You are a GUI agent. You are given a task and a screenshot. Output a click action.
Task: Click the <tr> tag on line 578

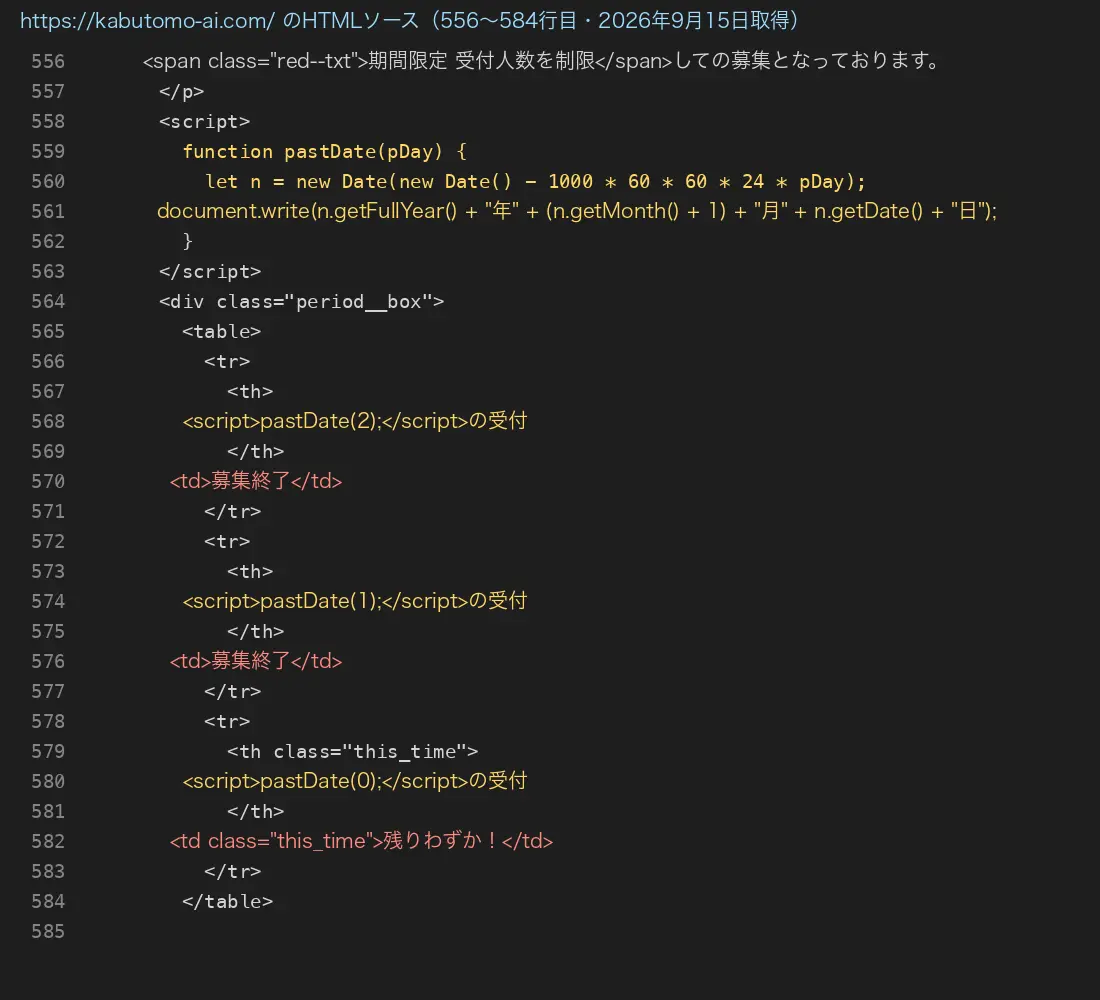(x=227, y=721)
